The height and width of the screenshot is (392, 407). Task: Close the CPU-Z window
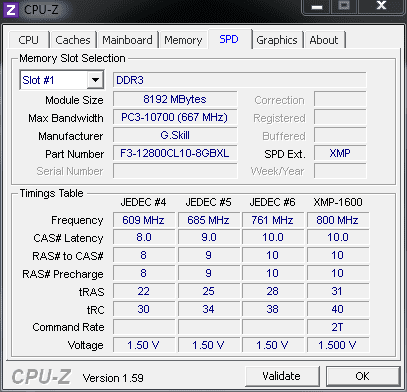381,6
